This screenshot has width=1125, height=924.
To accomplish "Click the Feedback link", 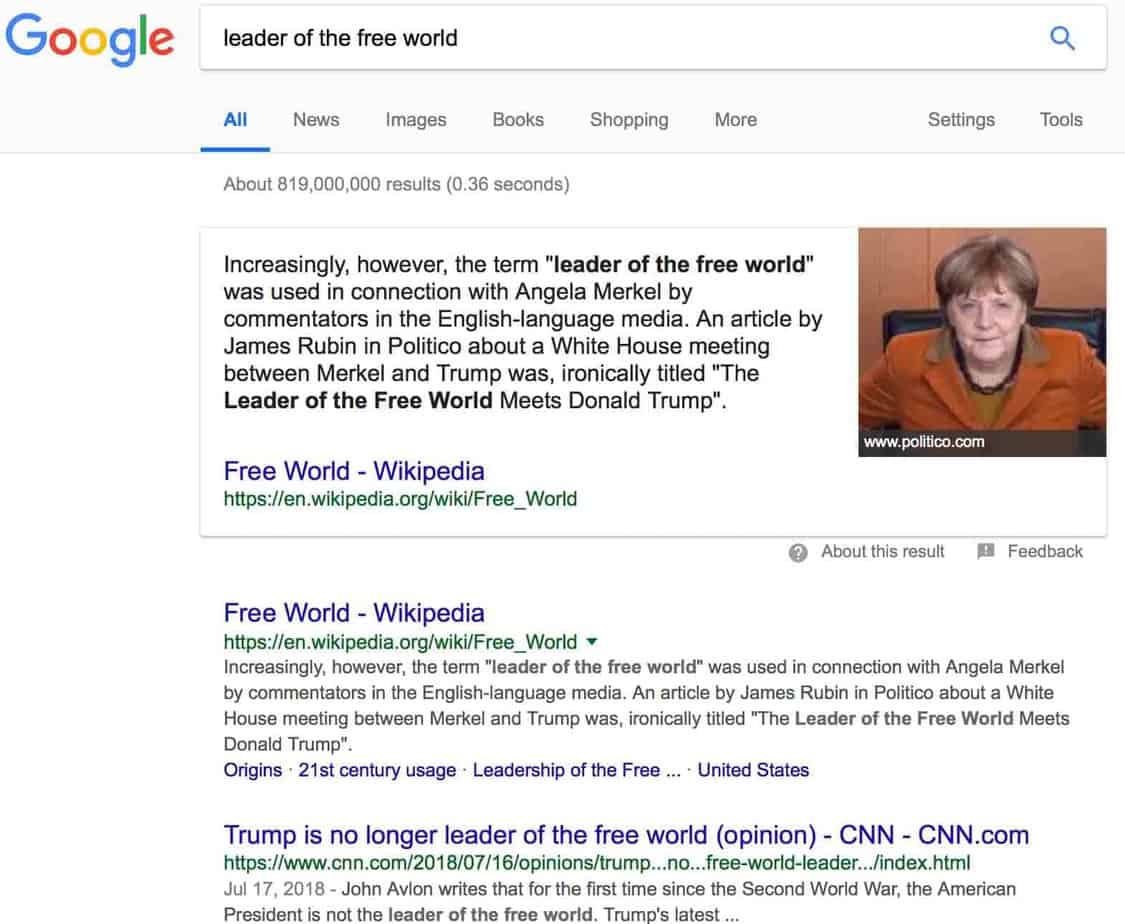I will [1045, 551].
